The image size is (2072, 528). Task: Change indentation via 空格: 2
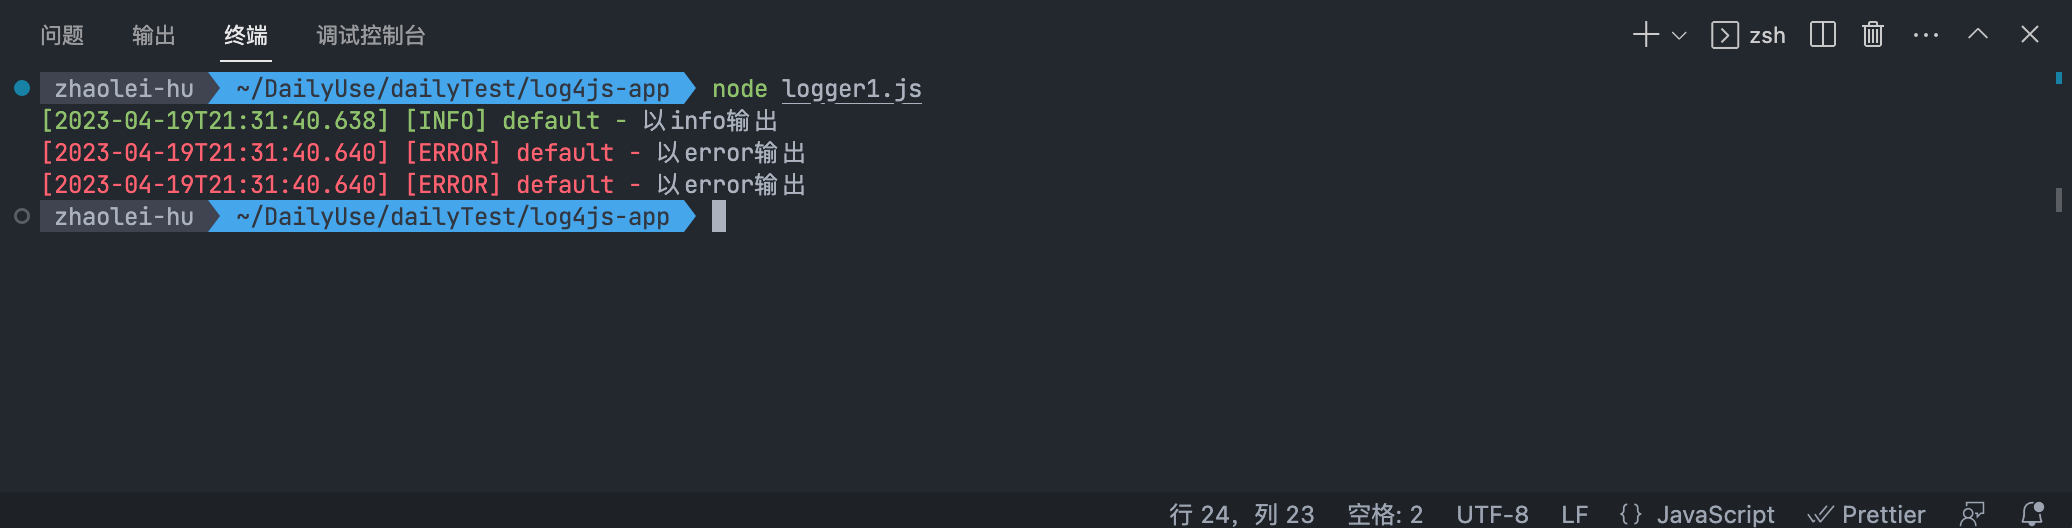point(1385,514)
